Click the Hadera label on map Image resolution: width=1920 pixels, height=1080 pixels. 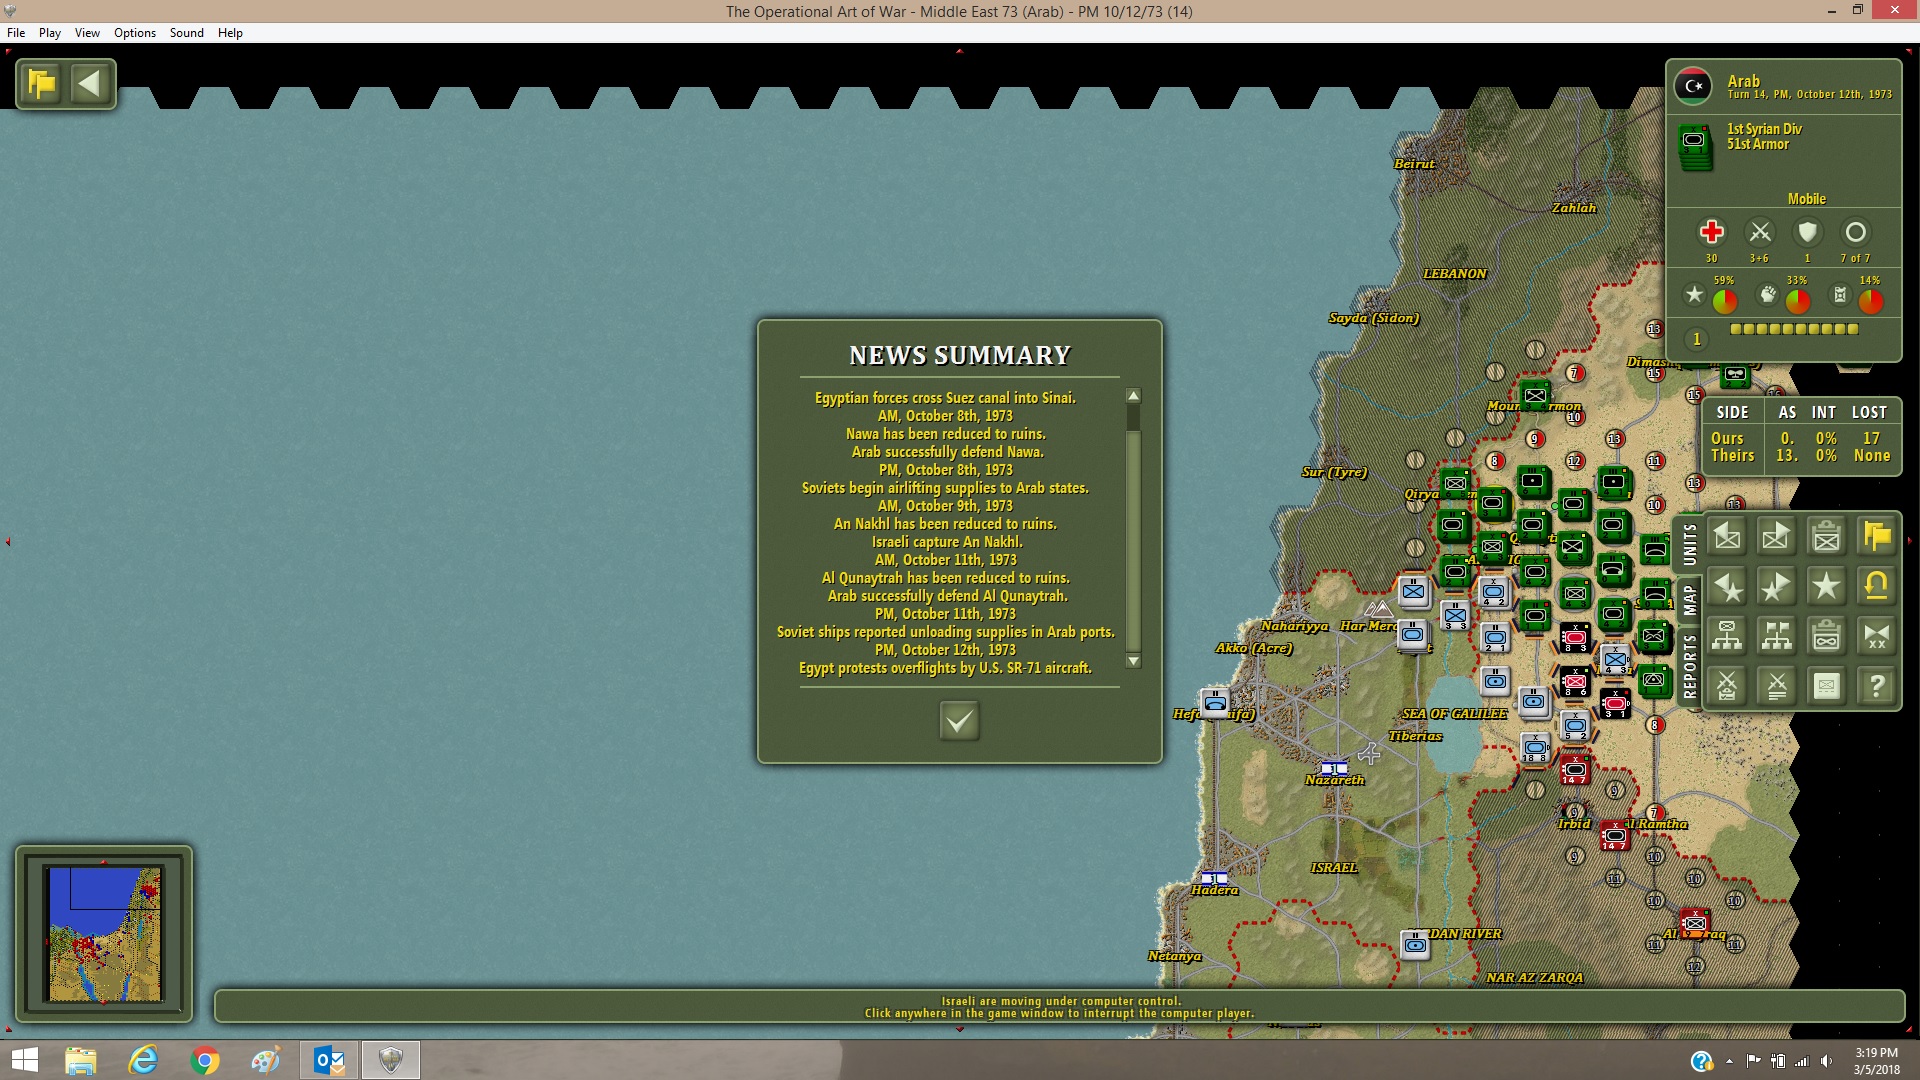coord(1214,890)
